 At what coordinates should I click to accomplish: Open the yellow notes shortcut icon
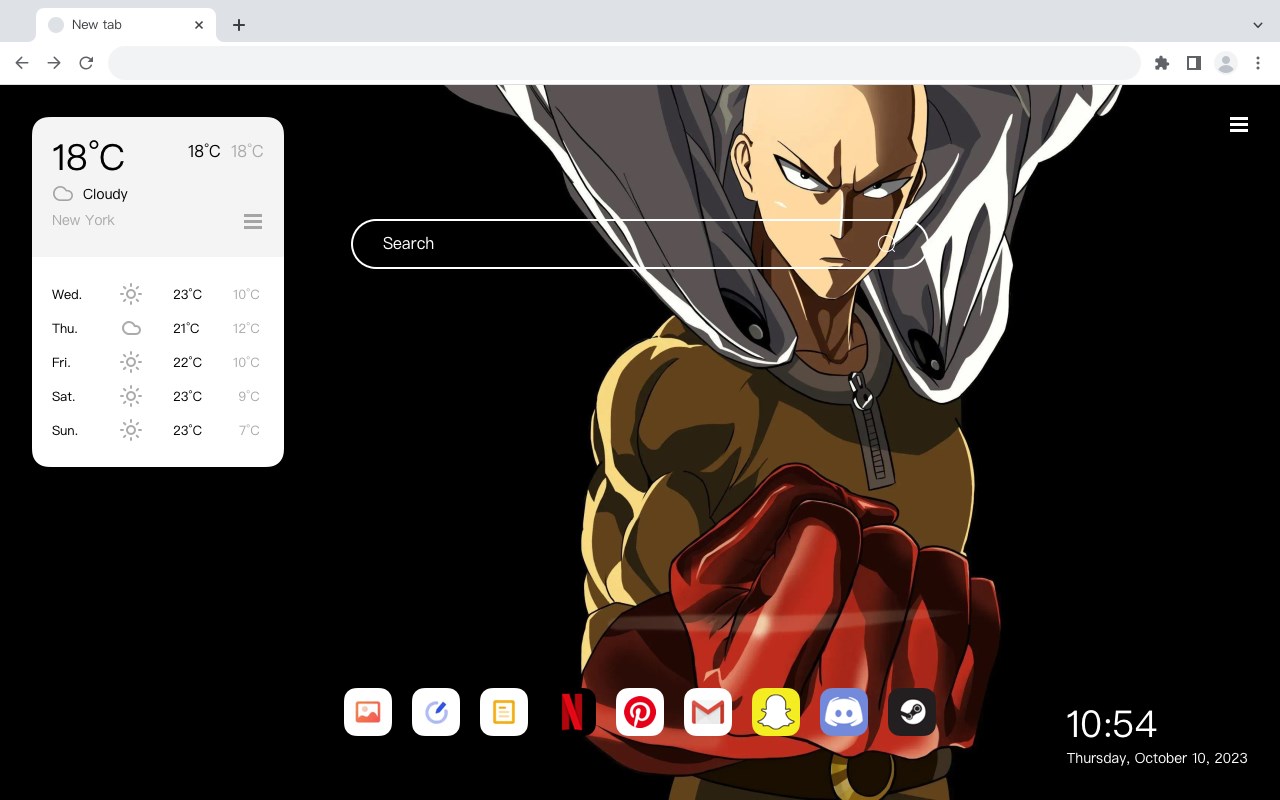[504, 712]
